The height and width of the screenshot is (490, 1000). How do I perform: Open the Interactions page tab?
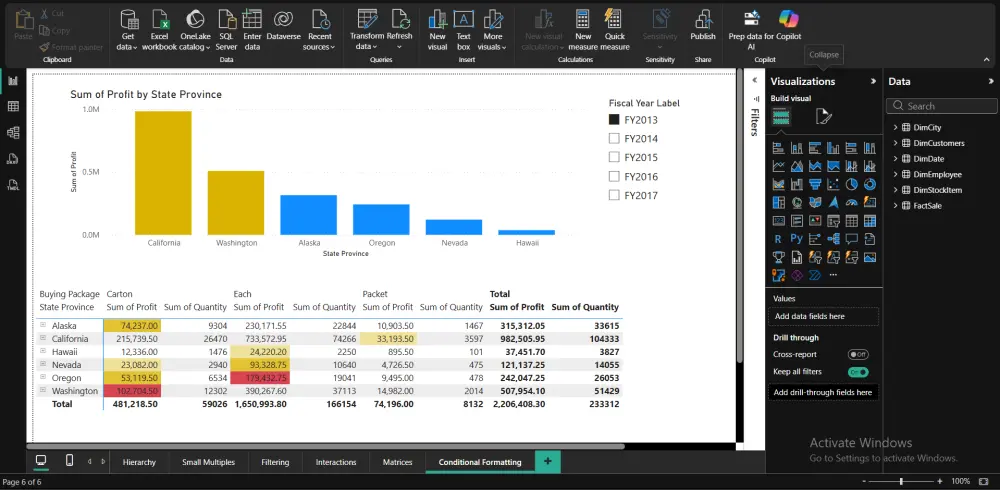click(336, 462)
